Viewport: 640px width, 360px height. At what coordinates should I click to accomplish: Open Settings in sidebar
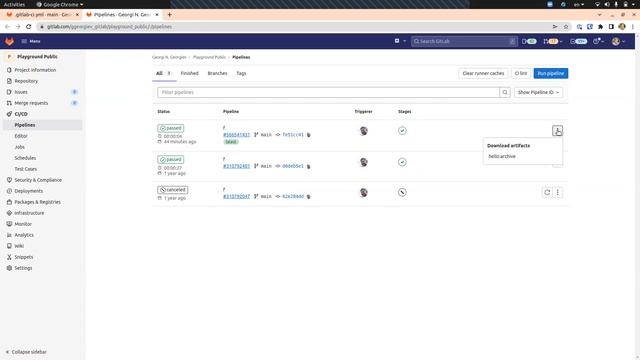coord(23,269)
